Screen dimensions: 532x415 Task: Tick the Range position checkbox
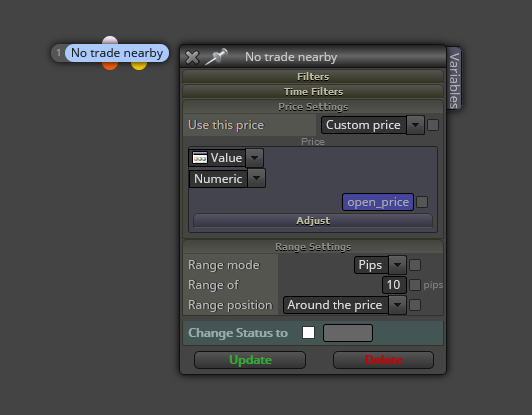415,305
